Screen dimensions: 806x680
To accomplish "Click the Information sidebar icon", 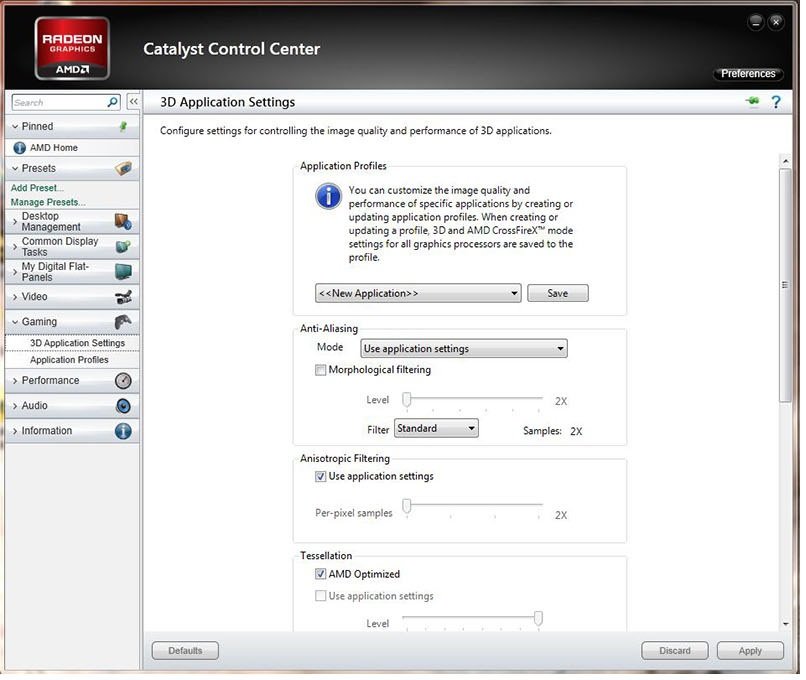I will click(123, 431).
